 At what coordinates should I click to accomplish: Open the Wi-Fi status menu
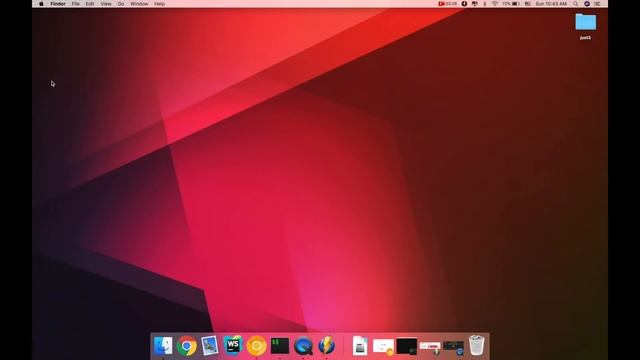(495, 4)
